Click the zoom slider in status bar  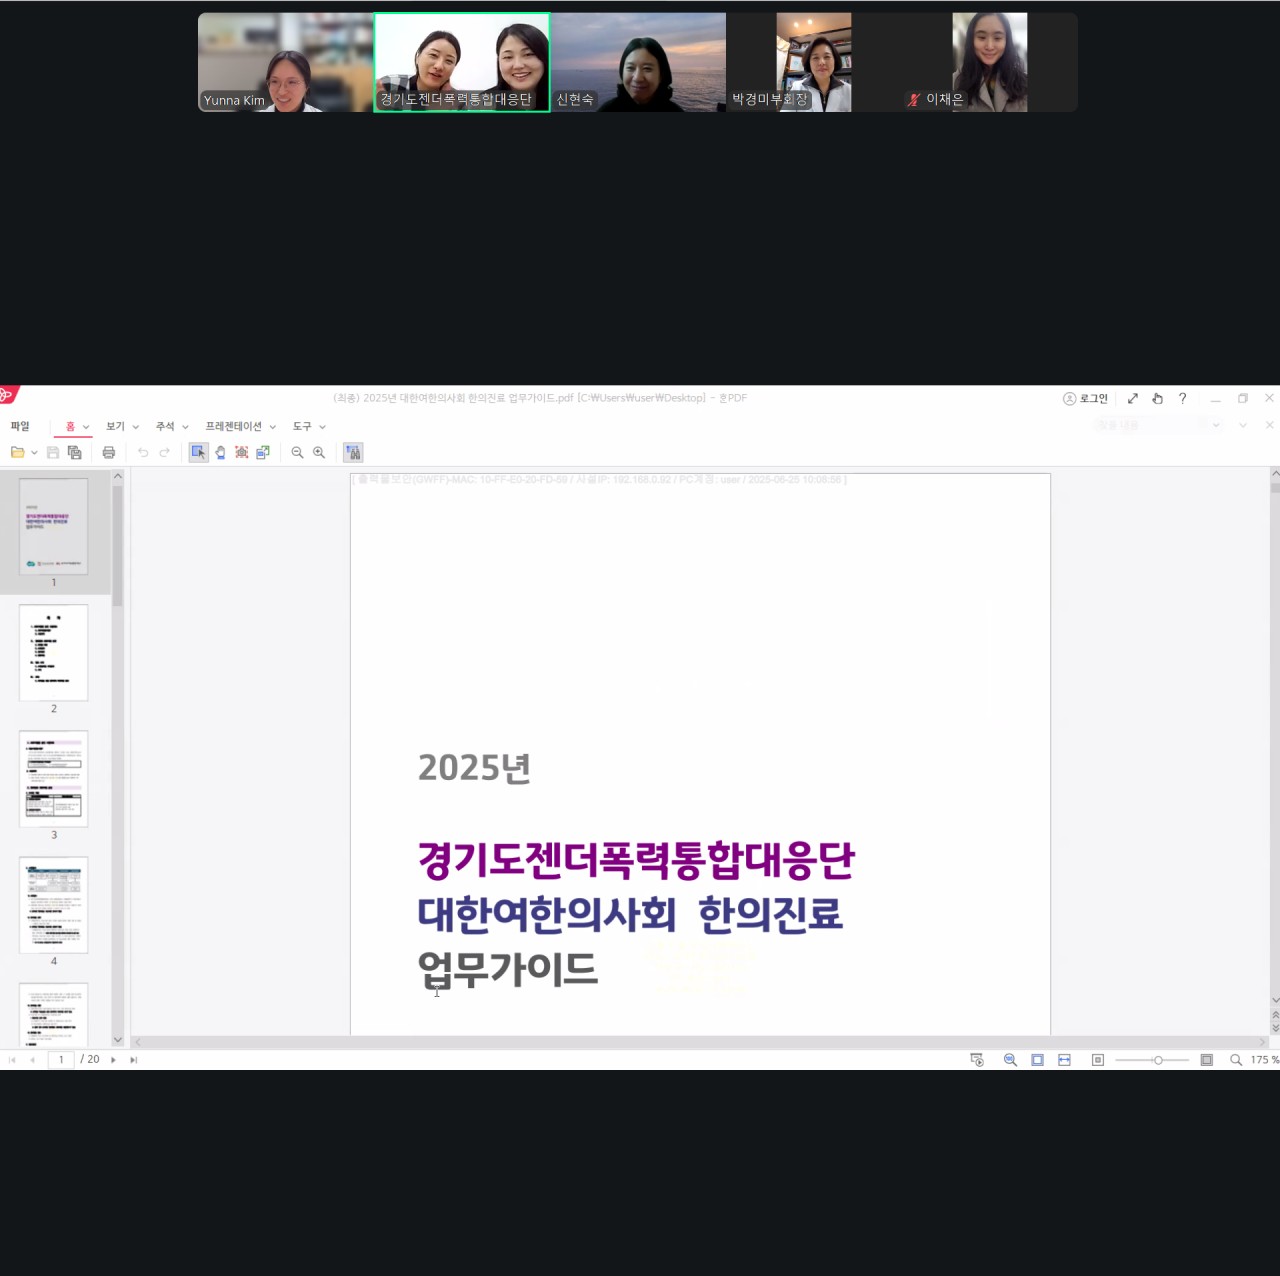click(x=1157, y=1060)
